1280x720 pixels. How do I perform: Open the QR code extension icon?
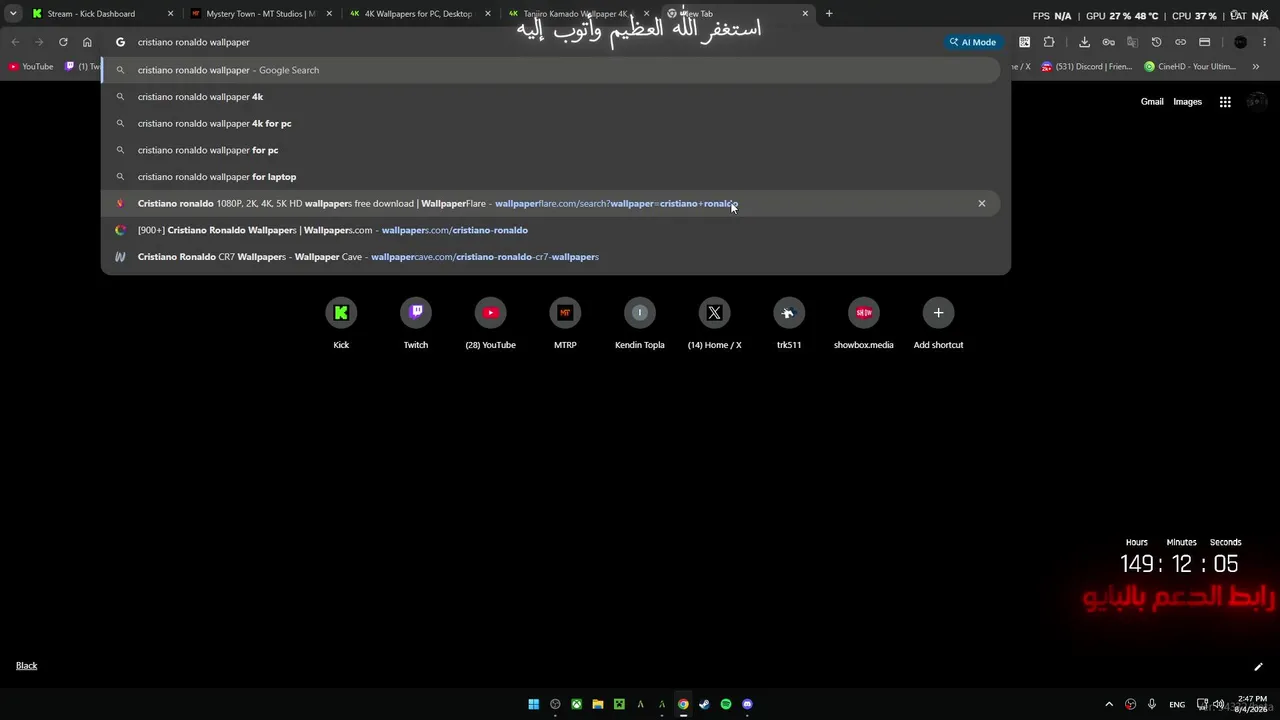[x=1024, y=42]
